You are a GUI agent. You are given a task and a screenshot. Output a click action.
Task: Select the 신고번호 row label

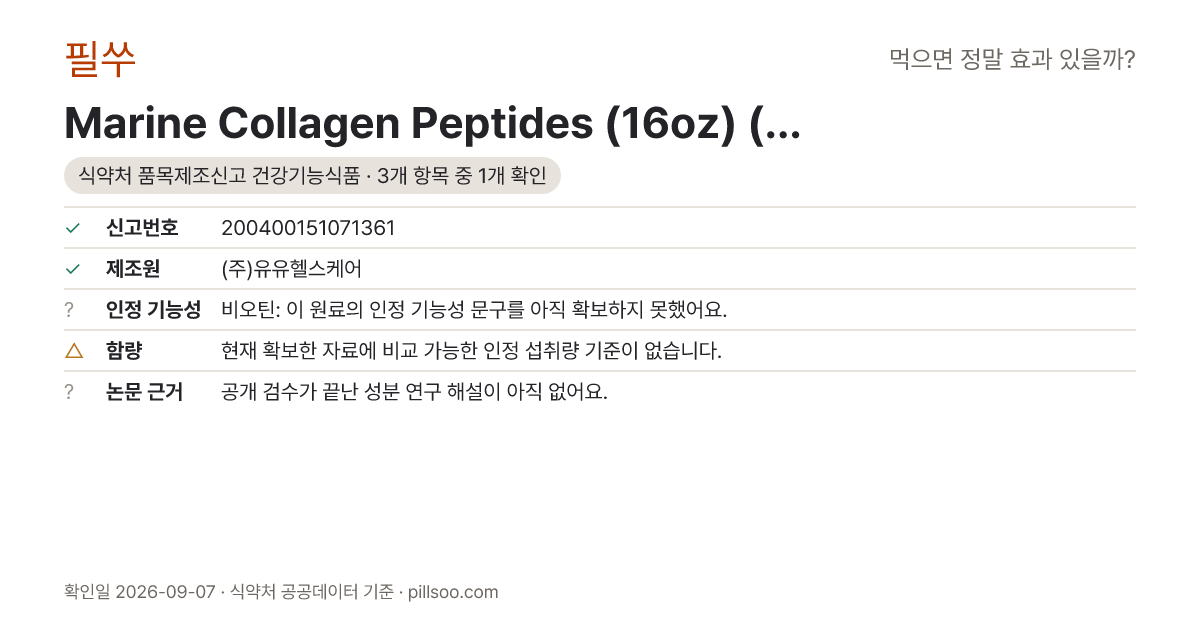[142, 228]
